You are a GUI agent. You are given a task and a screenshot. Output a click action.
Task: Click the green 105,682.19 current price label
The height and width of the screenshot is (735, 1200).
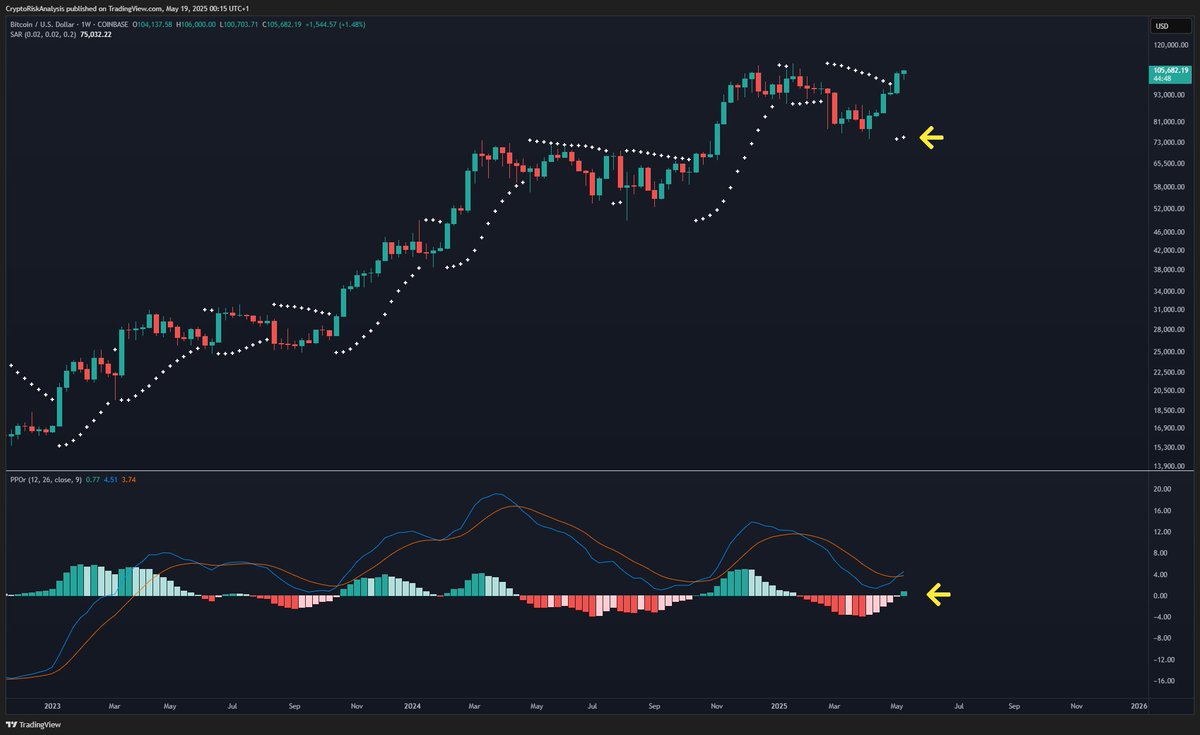click(1169, 70)
